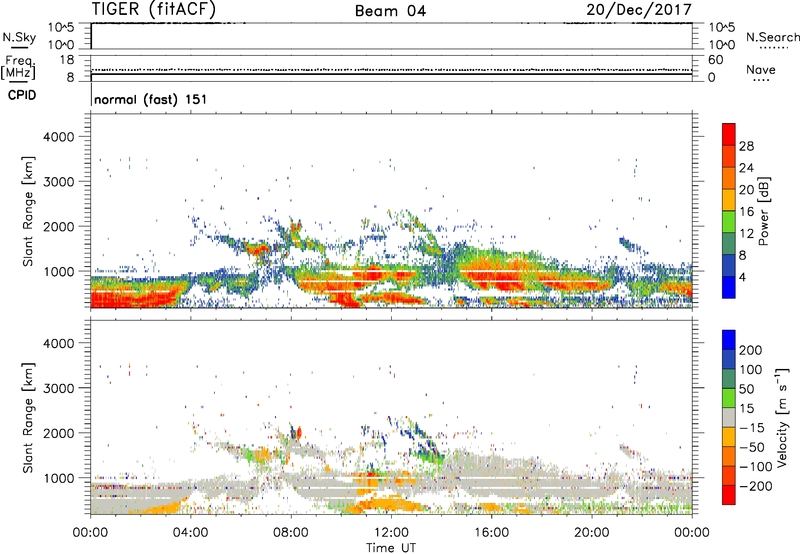Click the 3000 km tick in velocity panel

59,388
